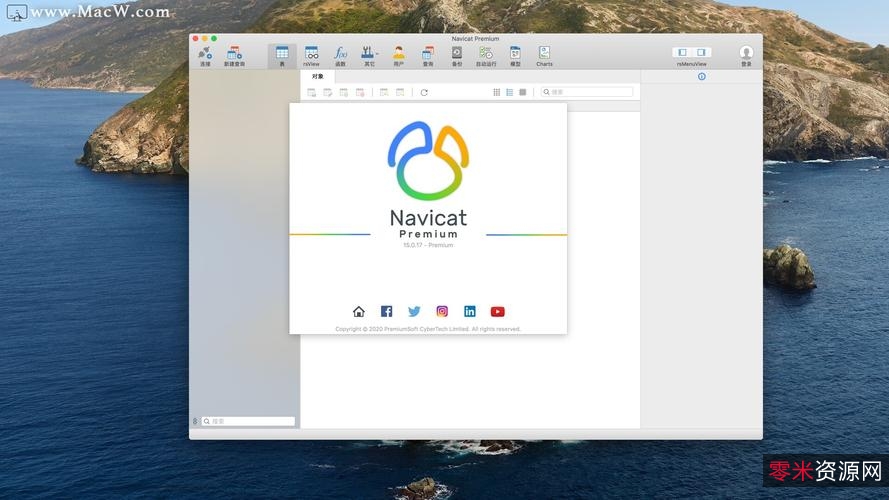The image size is (889, 500).
Task: Open the LinkedIn link icon
Action: [470, 311]
